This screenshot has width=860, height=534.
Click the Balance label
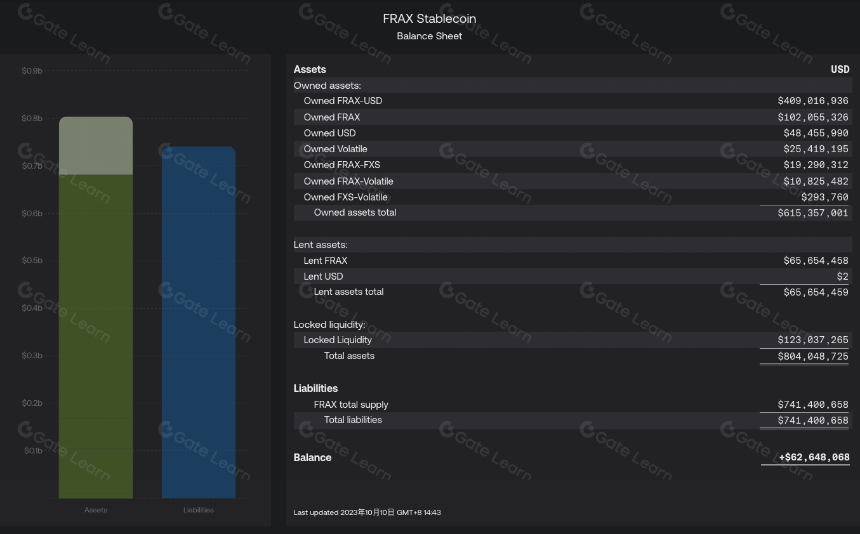(312, 458)
